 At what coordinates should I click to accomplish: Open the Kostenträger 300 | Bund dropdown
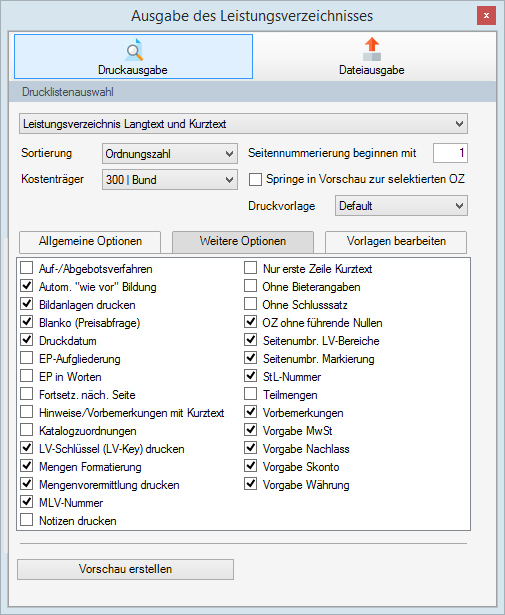(170, 180)
